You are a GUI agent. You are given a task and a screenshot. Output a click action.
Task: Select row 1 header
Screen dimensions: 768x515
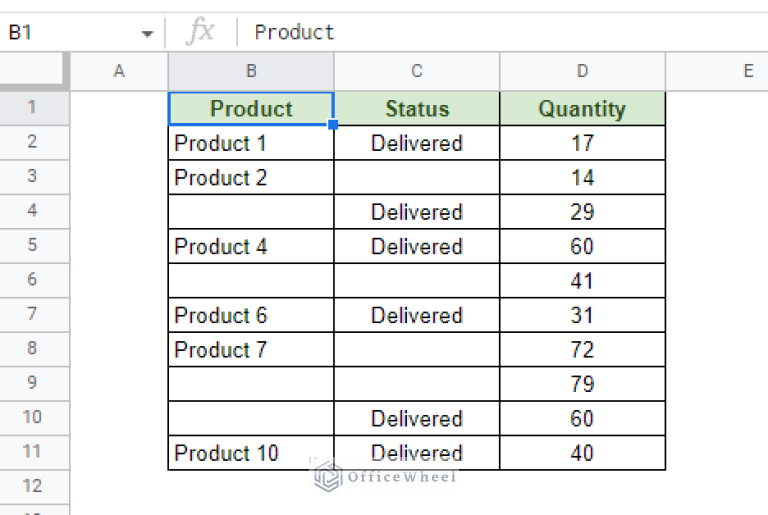click(33, 108)
